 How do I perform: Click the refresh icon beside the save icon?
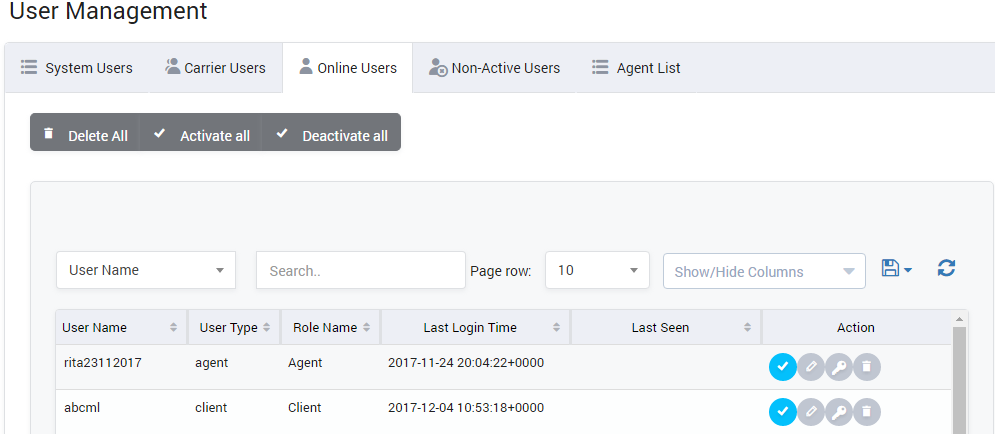(x=946, y=268)
